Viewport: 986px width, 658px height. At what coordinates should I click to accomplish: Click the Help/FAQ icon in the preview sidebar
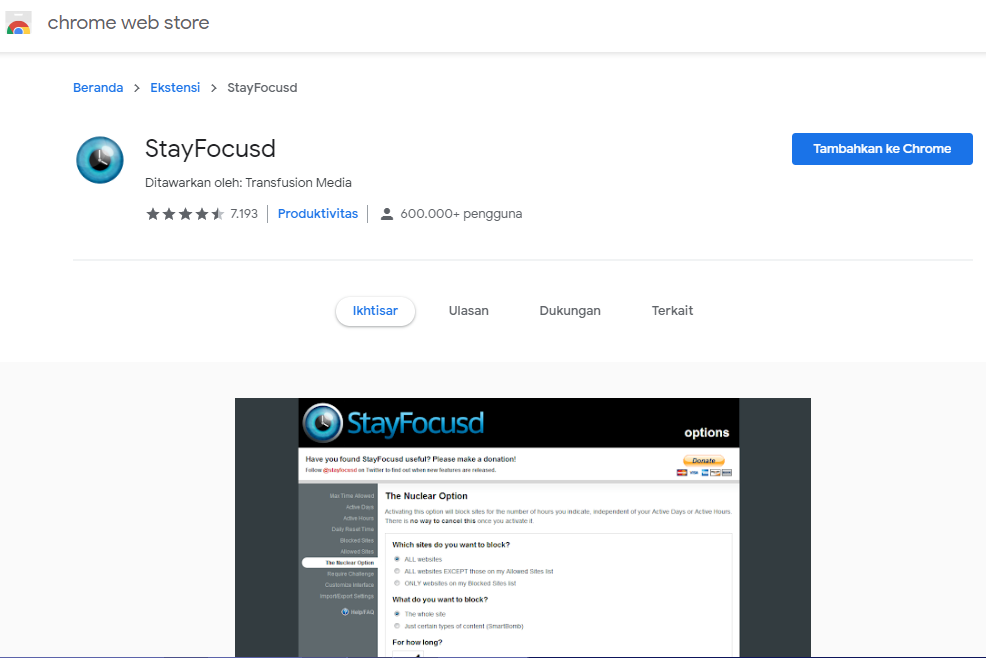pyautogui.click(x=345, y=611)
